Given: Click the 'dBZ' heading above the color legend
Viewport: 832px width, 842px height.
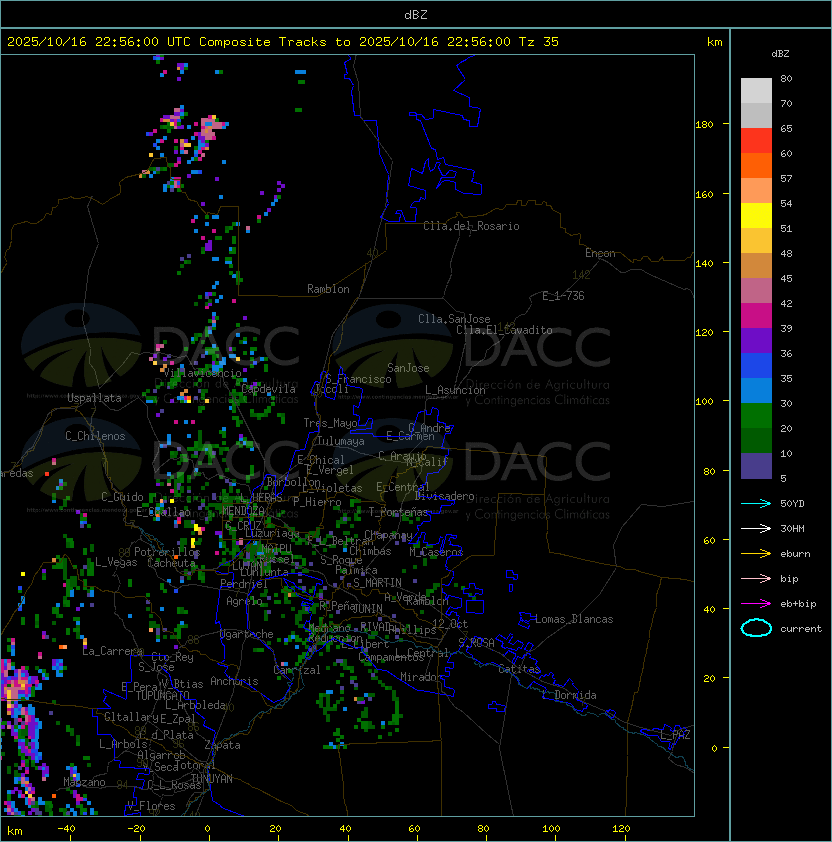Looking at the screenshot, I should (780, 54).
